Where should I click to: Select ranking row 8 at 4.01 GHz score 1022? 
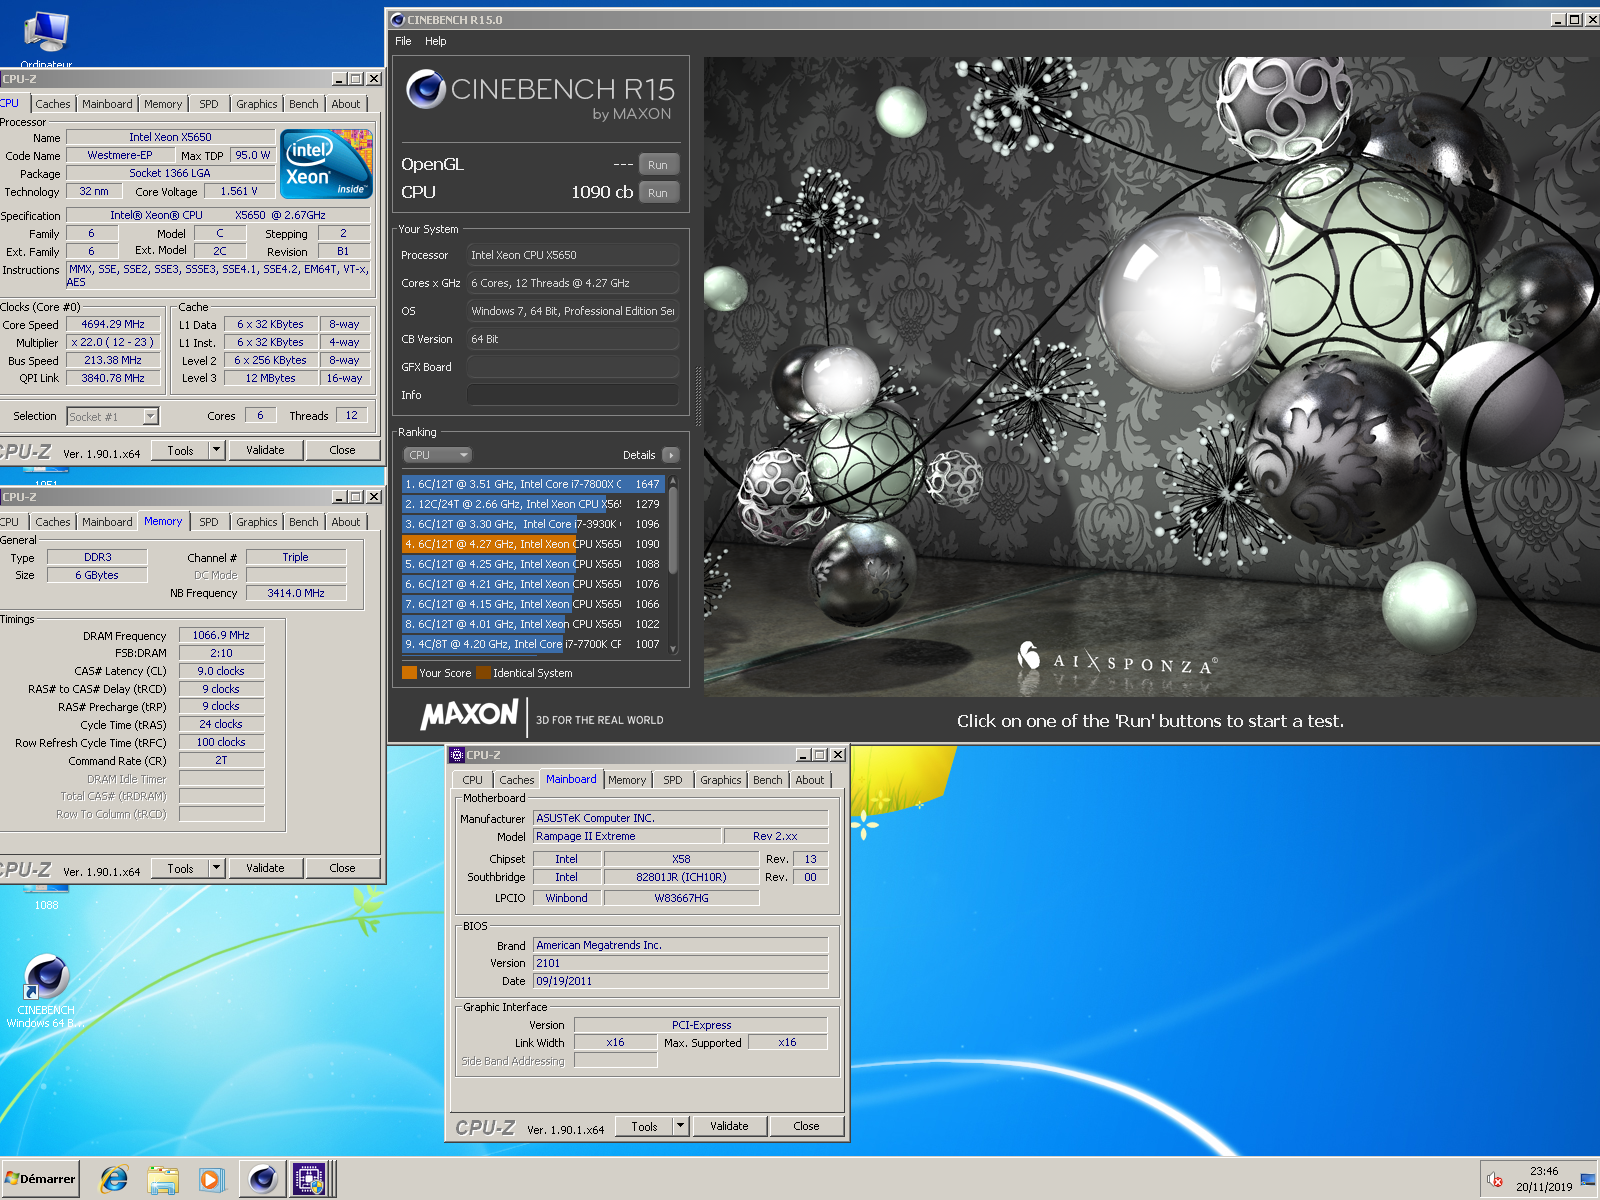533,624
